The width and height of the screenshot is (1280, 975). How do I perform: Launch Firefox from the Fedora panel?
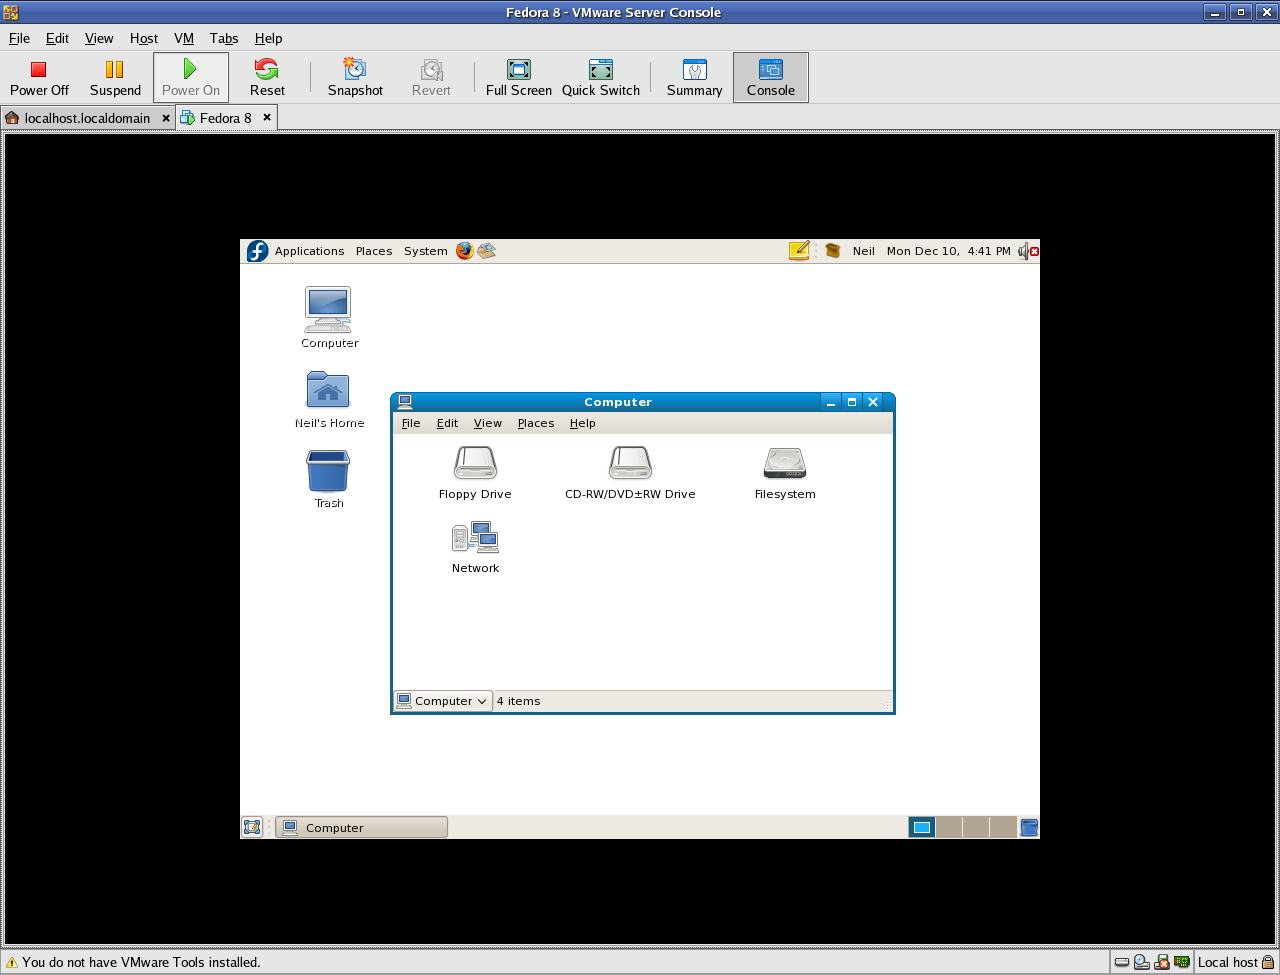tap(464, 251)
